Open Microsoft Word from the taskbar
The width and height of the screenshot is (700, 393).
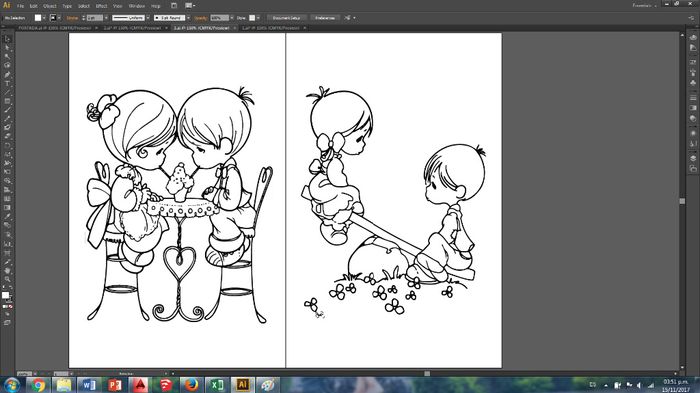point(89,385)
